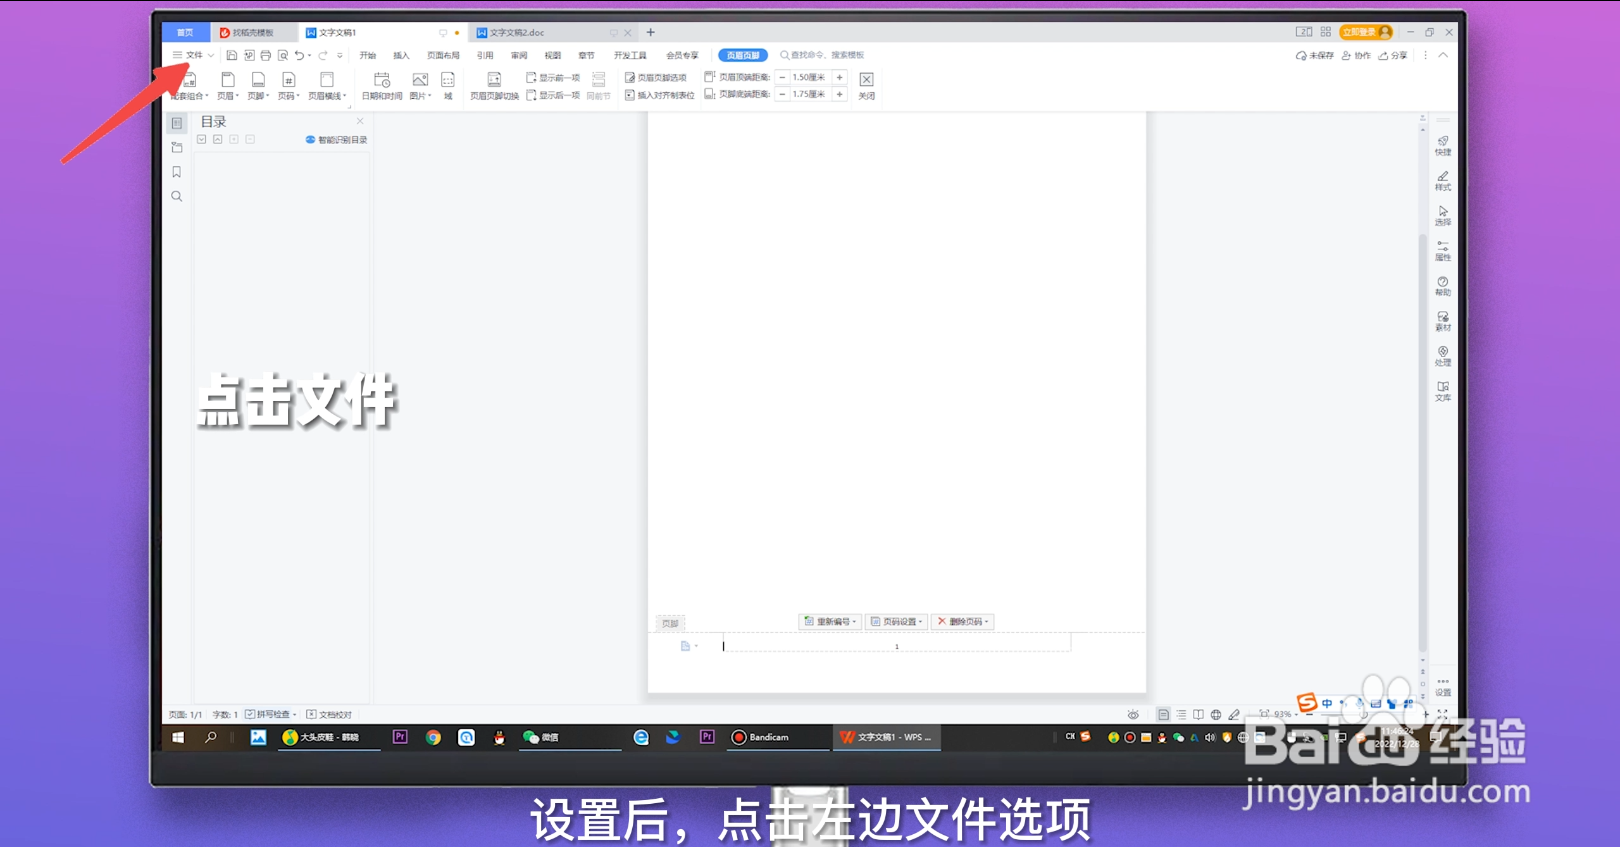Image resolution: width=1620 pixels, height=847 pixels.
Task: Open the 重新编号 dropdown
Action: click(x=830, y=622)
